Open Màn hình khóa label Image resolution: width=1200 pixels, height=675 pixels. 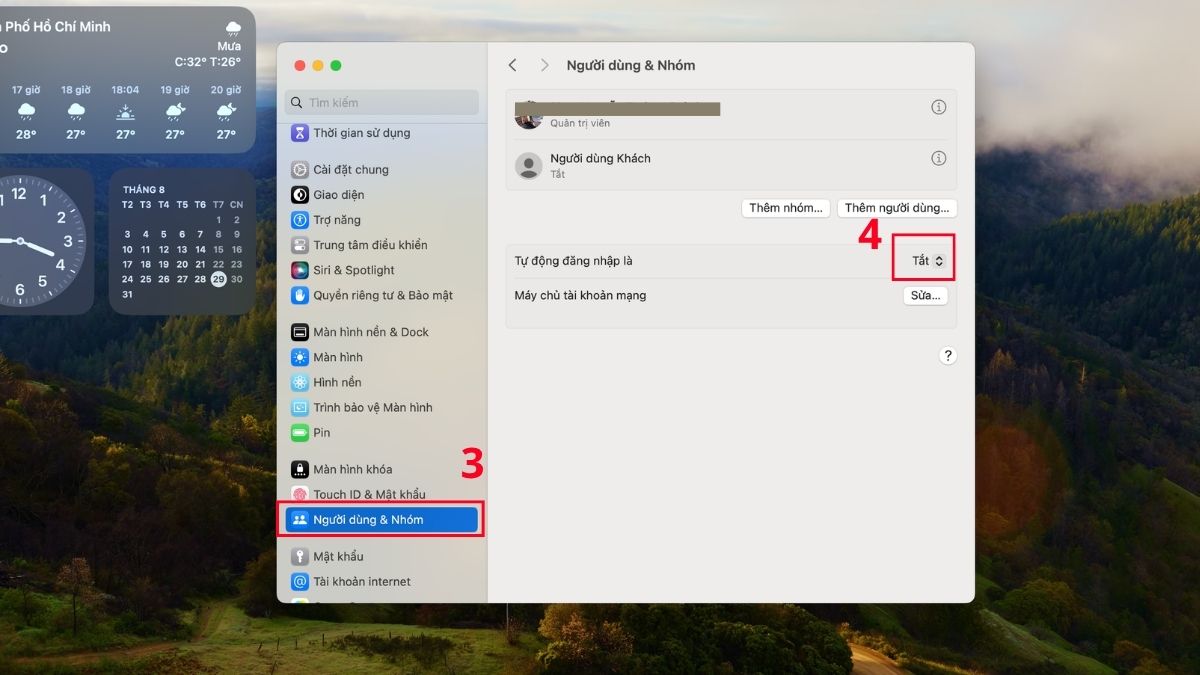pos(353,469)
